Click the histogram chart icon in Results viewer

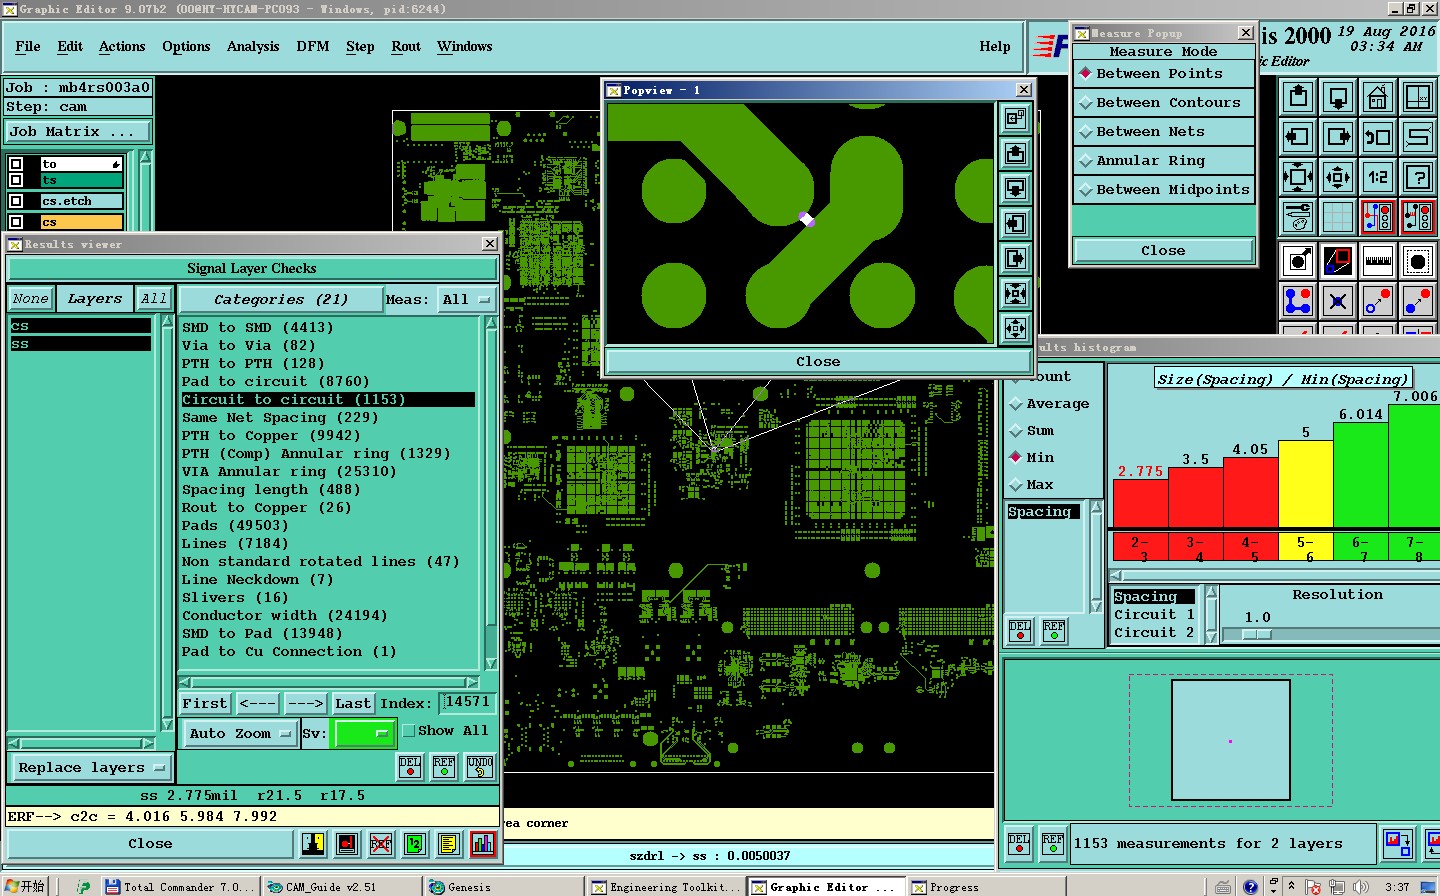(483, 844)
